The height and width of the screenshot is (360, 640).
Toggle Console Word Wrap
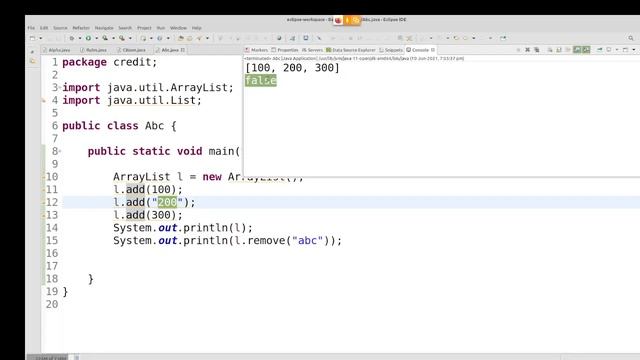[568, 50]
